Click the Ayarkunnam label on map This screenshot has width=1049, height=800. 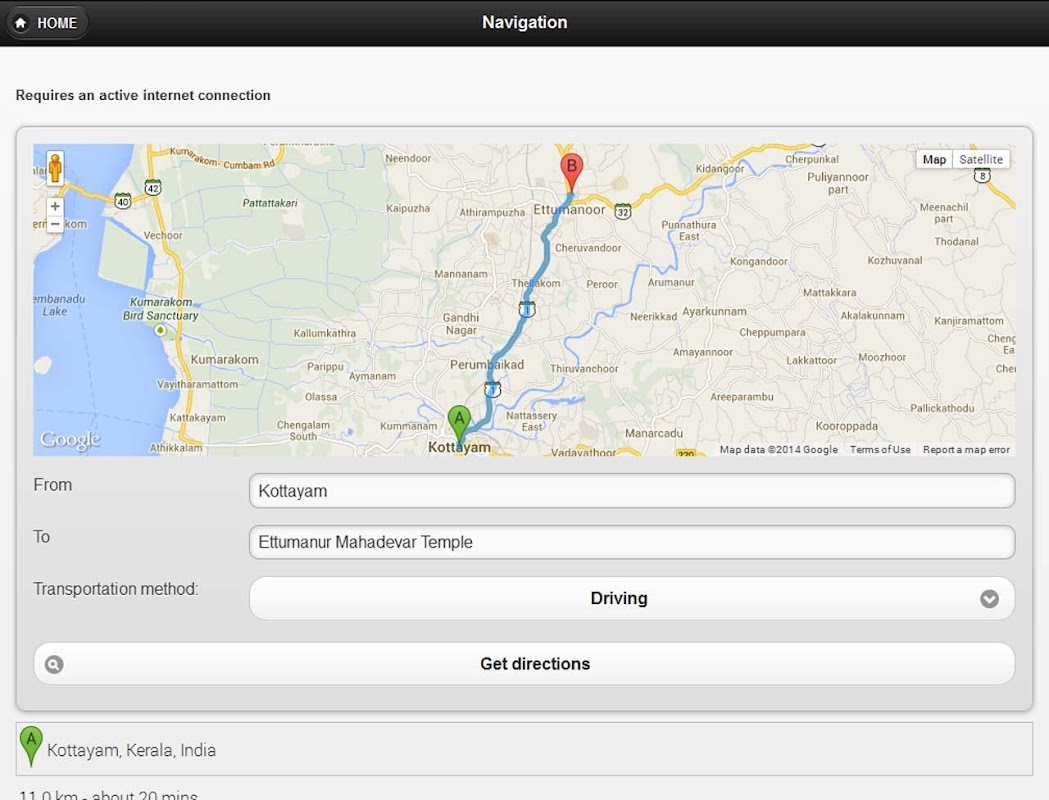click(714, 312)
